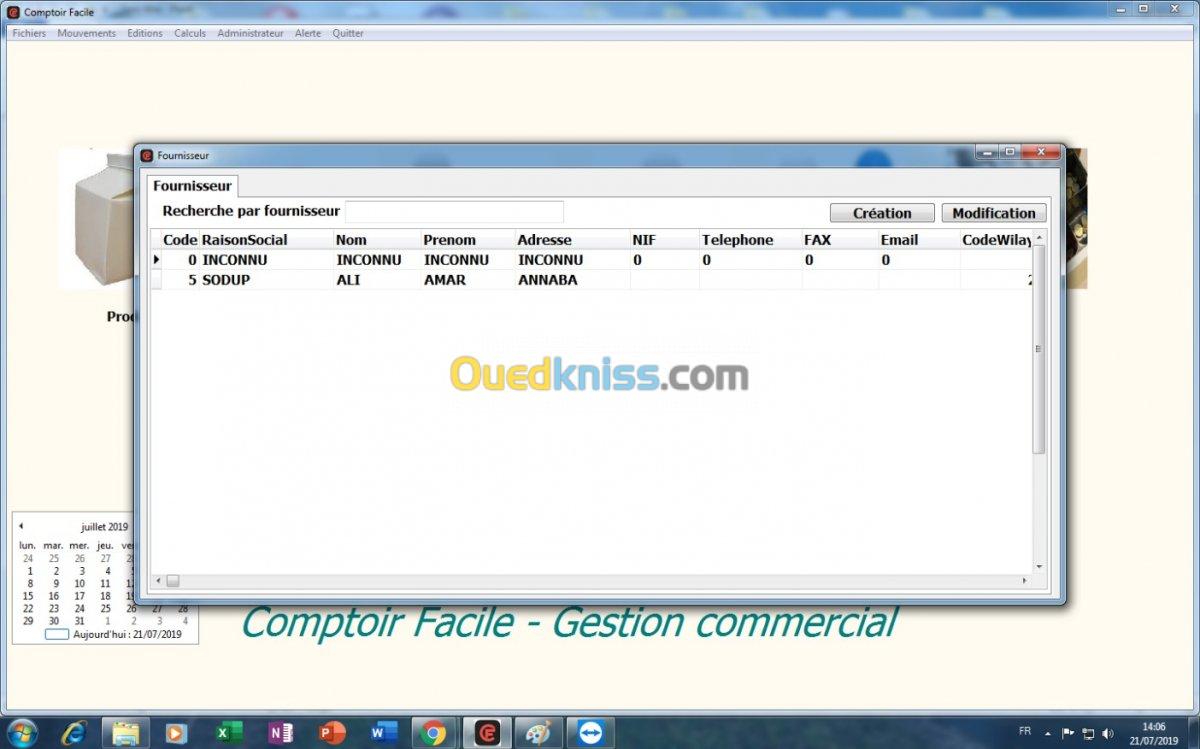
Task: Launch Excel from the taskbar
Action: coord(228,733)
